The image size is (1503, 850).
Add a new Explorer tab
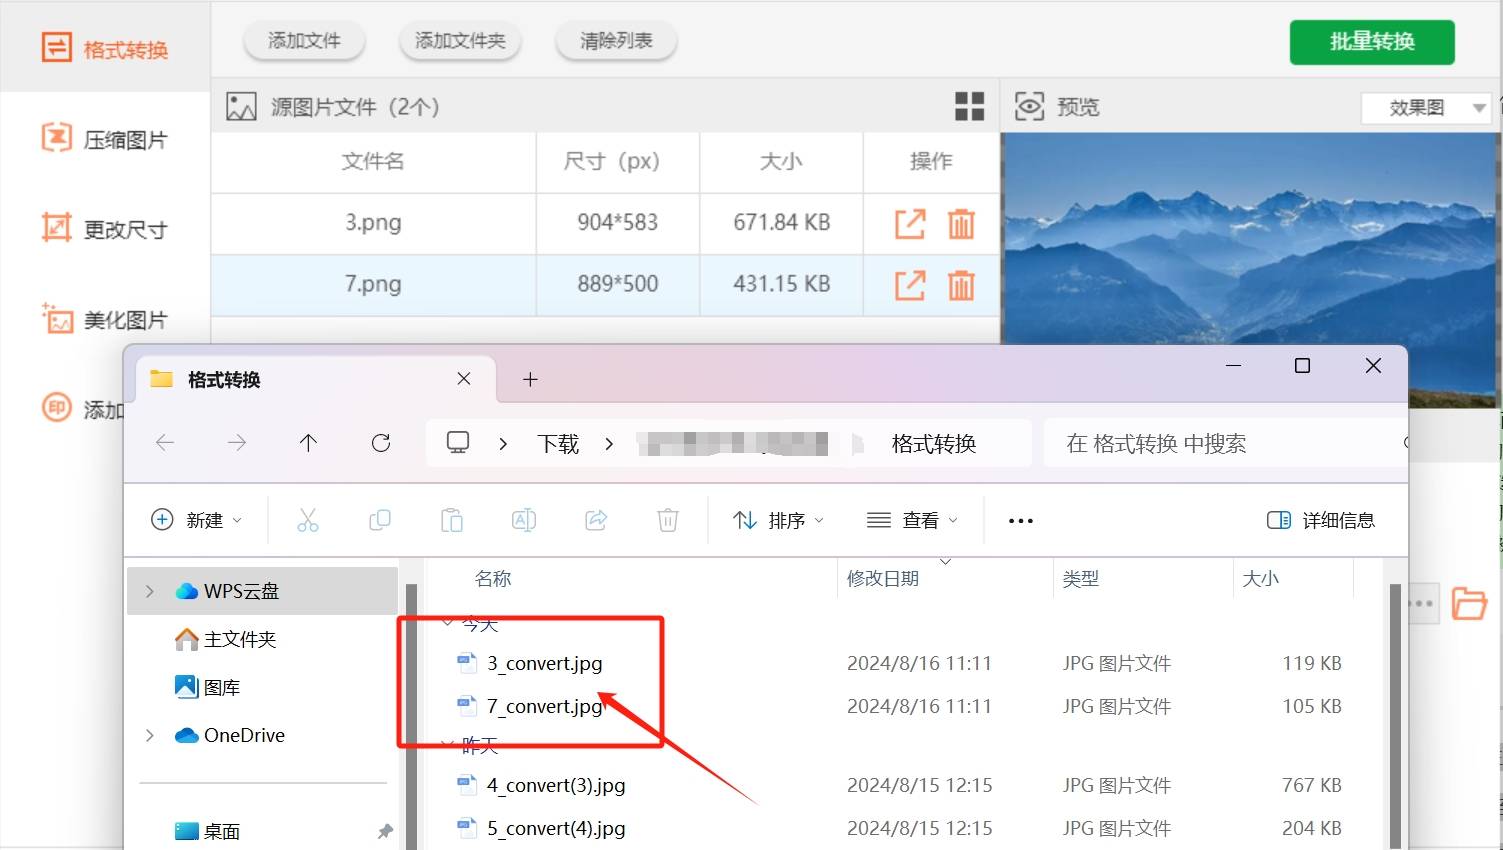(530, 379)
